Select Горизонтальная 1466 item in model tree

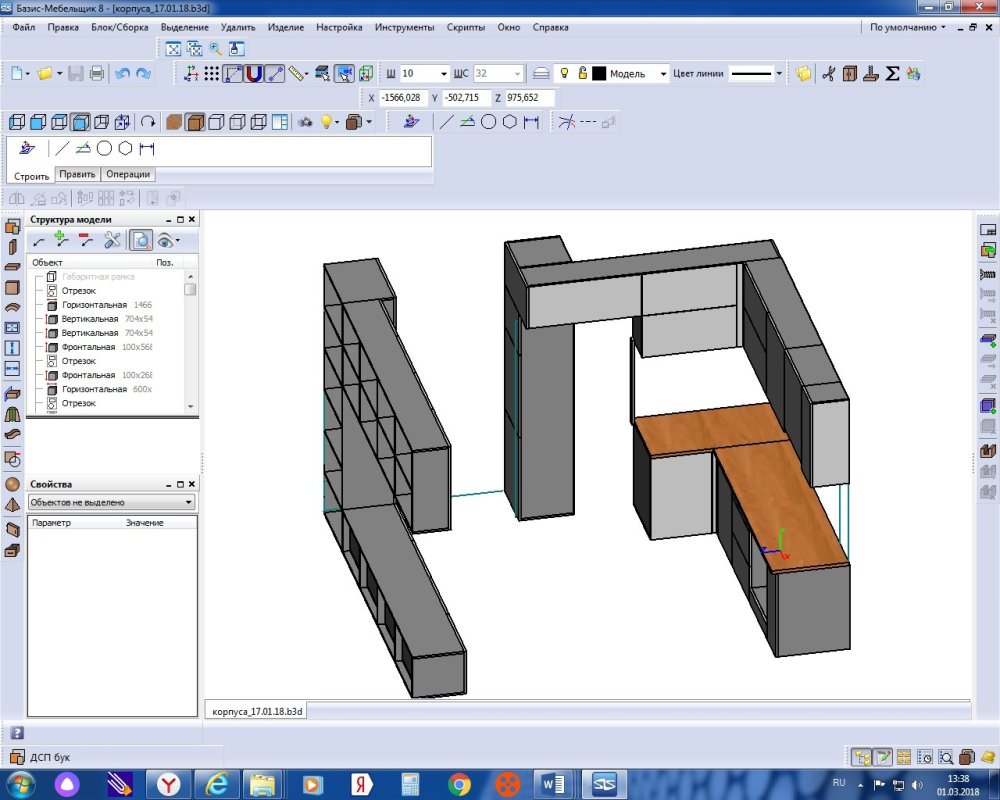pyautogui.click(x=107, y=305)
